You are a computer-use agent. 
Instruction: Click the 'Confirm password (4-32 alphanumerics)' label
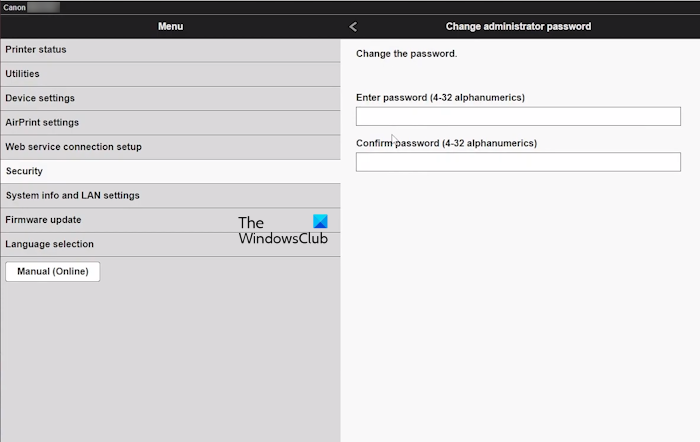coord(446,143)
